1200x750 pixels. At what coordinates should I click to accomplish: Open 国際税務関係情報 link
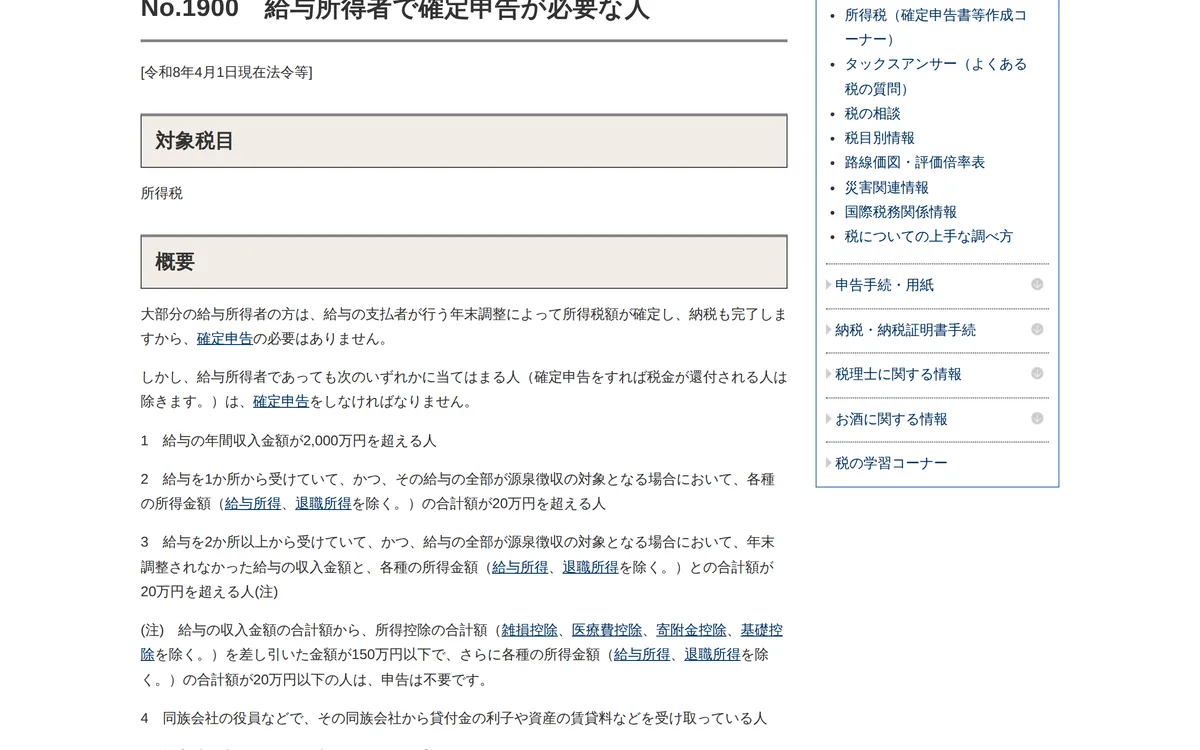[x=901, y=212]
